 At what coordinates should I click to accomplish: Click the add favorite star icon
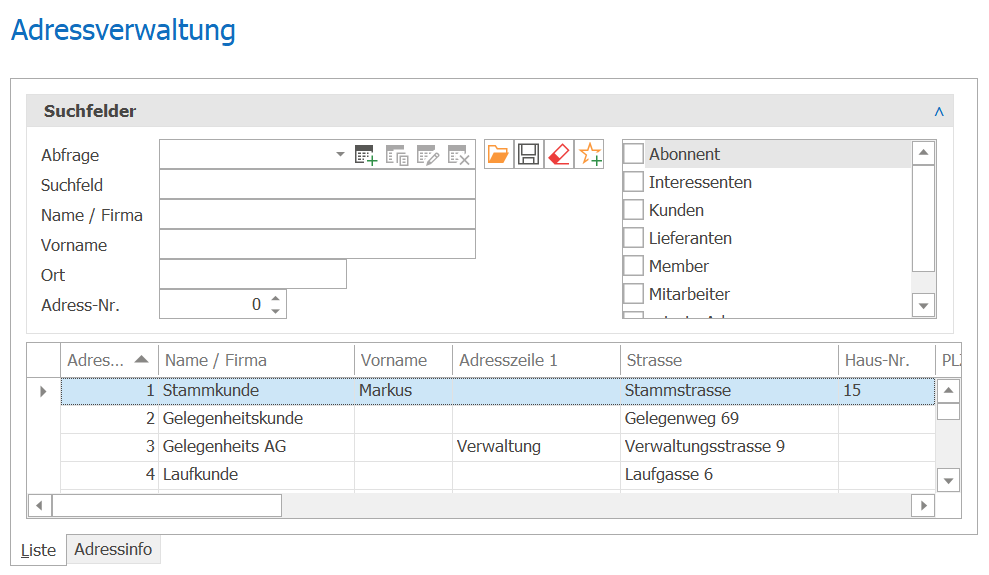590,154
